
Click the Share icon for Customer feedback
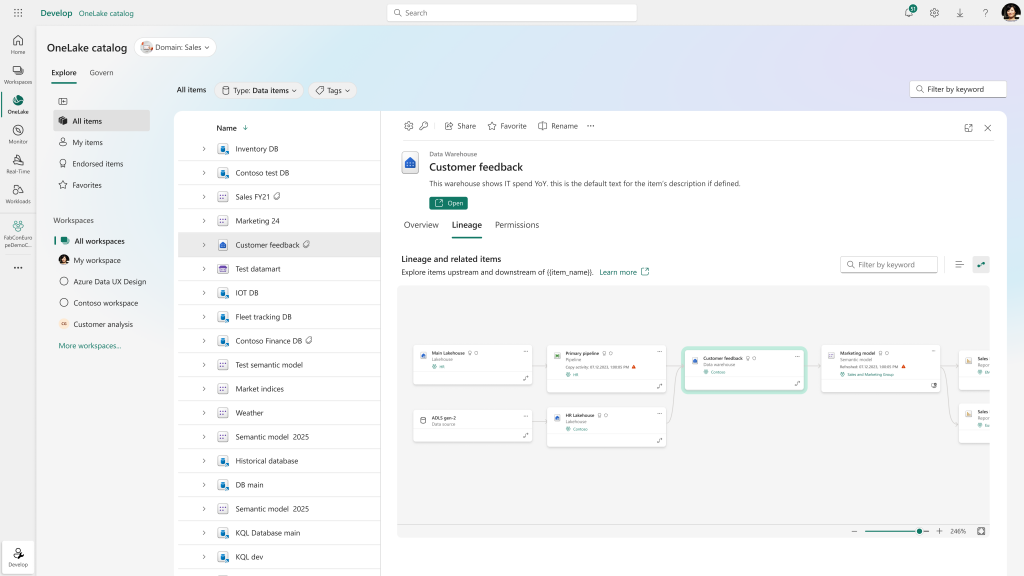tap(460, 126)
